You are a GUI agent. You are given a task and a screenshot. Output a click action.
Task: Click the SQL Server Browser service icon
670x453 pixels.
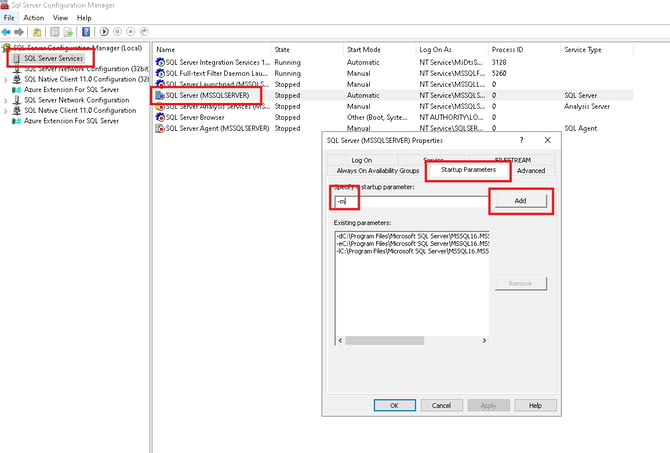[x=160, y=117]
